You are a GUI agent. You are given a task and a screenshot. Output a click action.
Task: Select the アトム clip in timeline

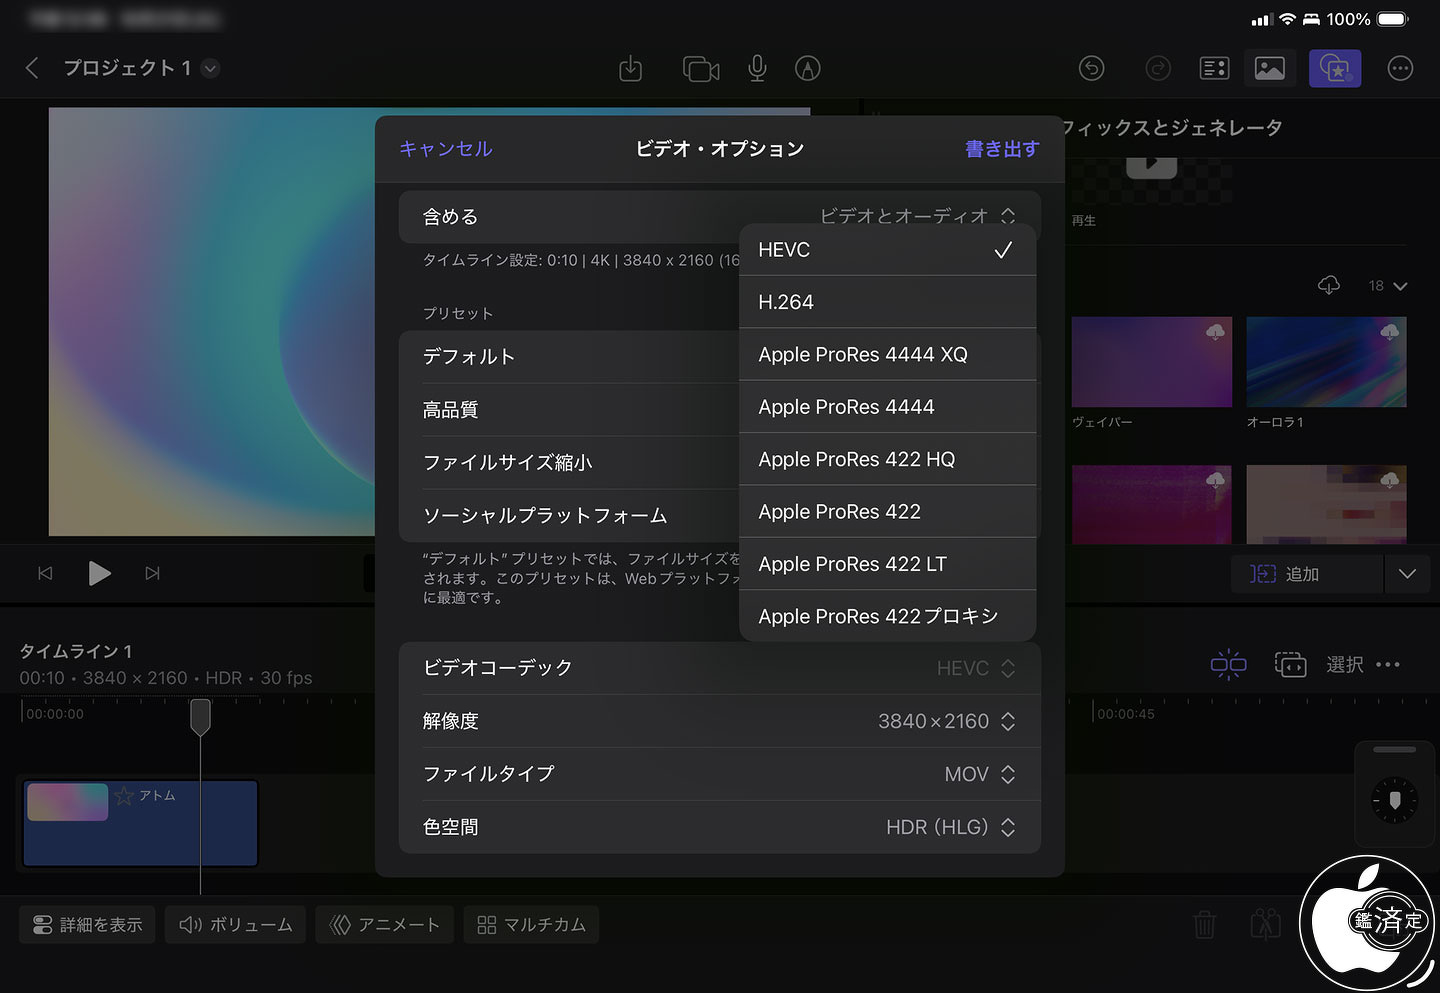pyautogui.click(x=140, y=823)
